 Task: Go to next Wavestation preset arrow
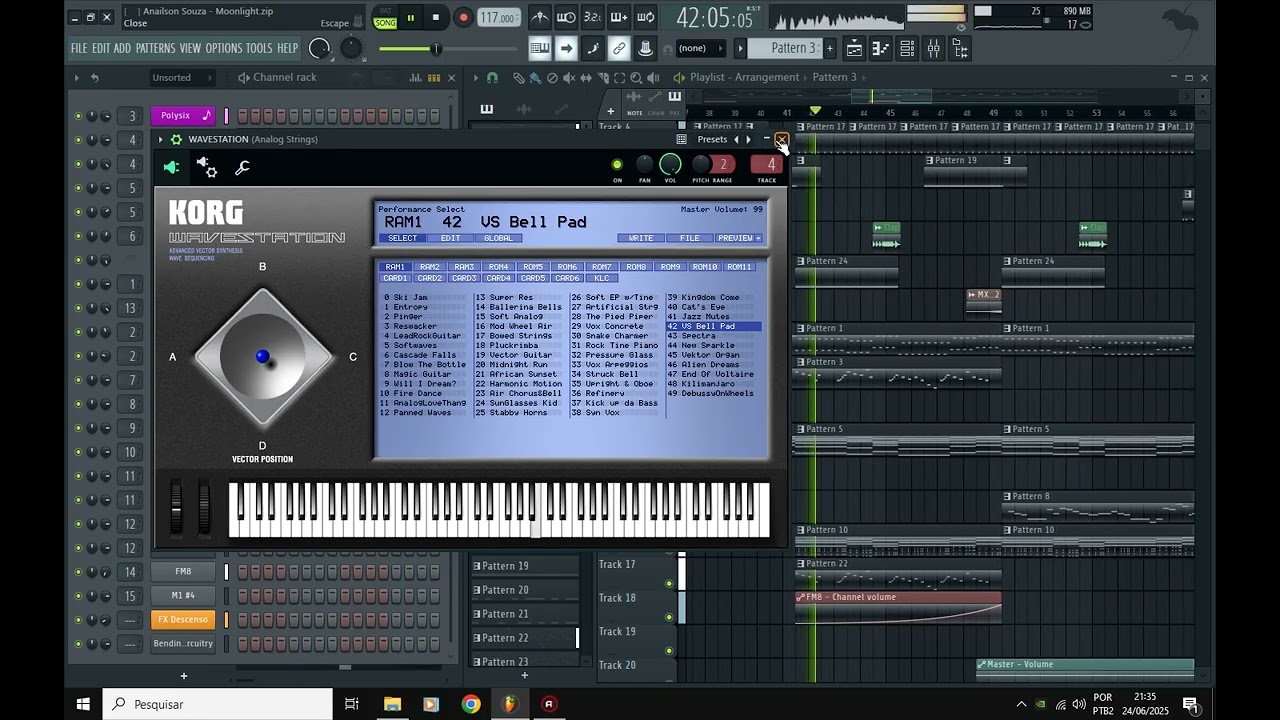(748, 139)
